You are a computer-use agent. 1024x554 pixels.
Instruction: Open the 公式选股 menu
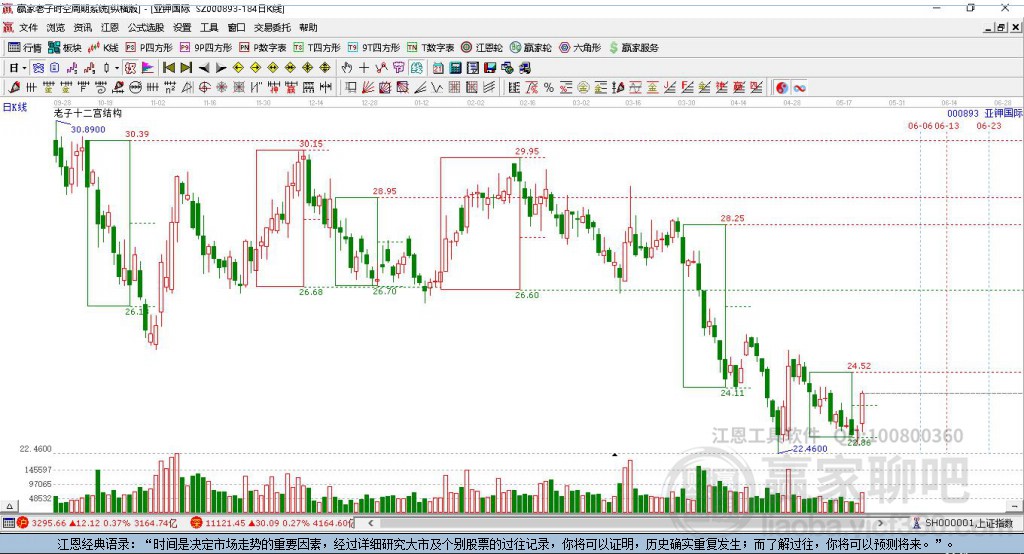pos(146,27)
